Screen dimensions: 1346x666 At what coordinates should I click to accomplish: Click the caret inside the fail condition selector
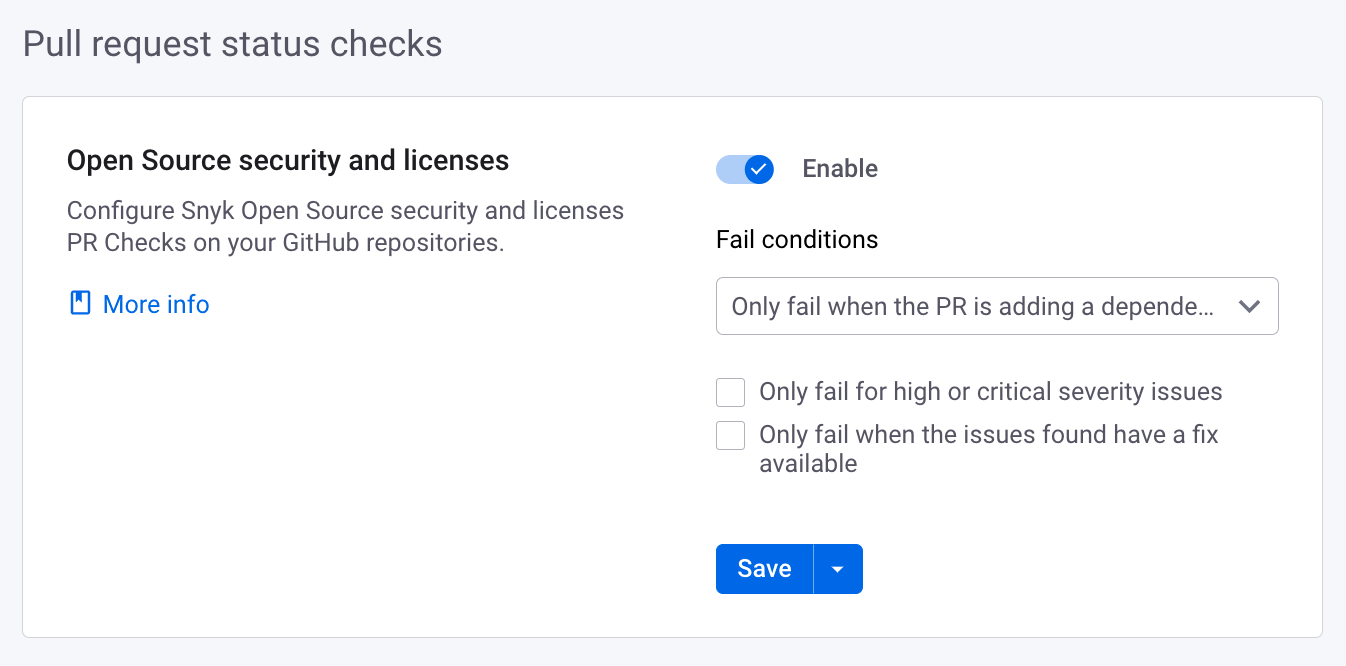[x=1249, y=306]
